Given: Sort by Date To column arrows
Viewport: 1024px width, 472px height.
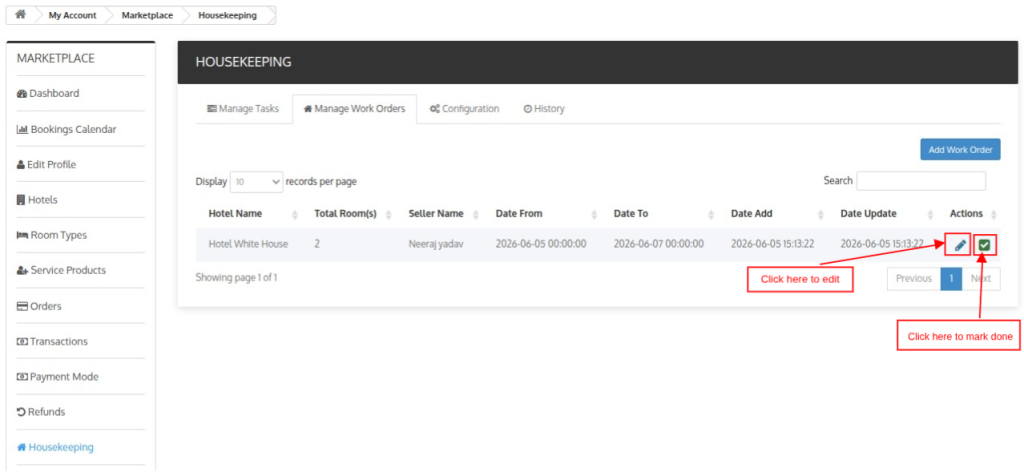Looking at the screenshot, I should click(x=711, y=214).
